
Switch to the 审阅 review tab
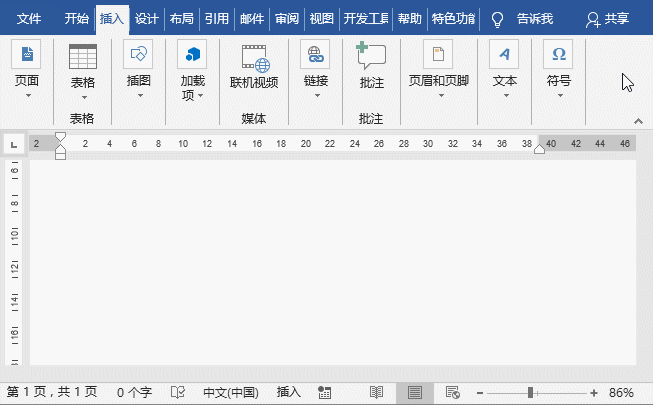287,19
